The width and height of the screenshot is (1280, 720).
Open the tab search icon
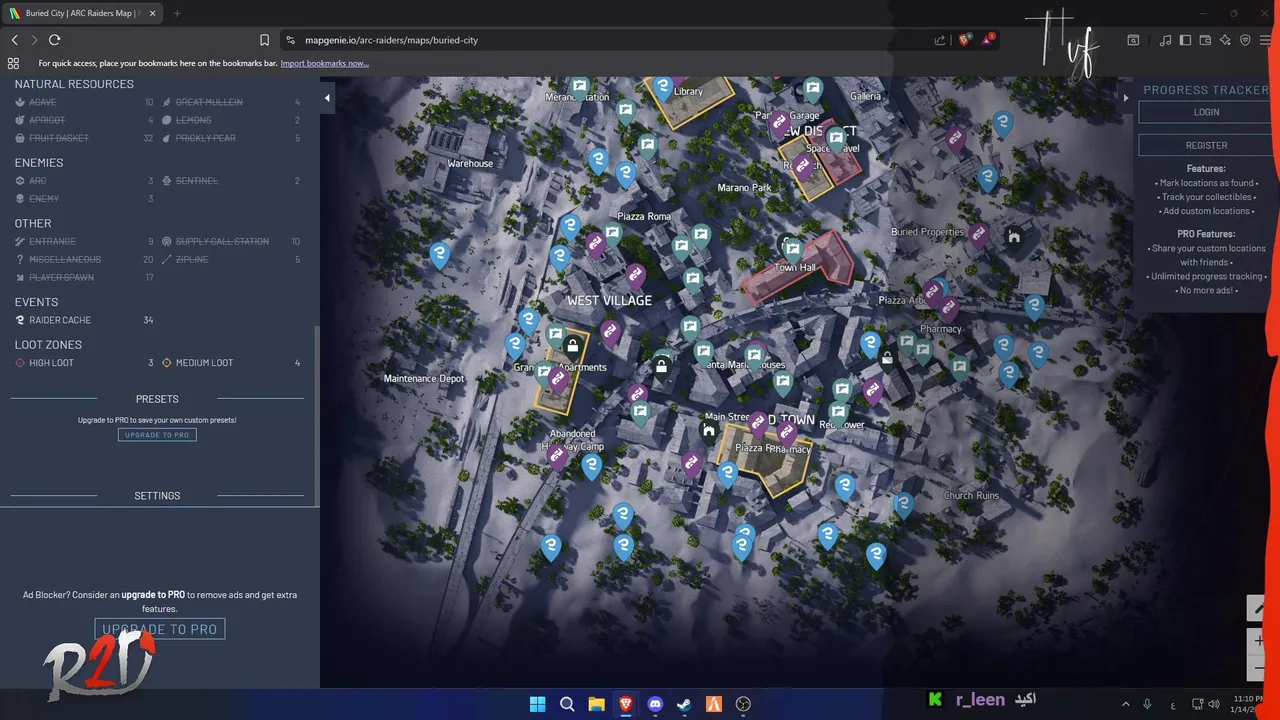click(1133, 40)
